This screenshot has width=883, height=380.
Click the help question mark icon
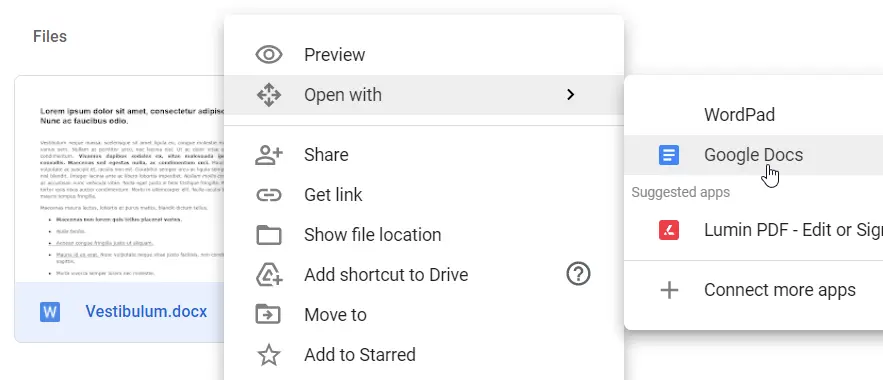click(578, 275)
